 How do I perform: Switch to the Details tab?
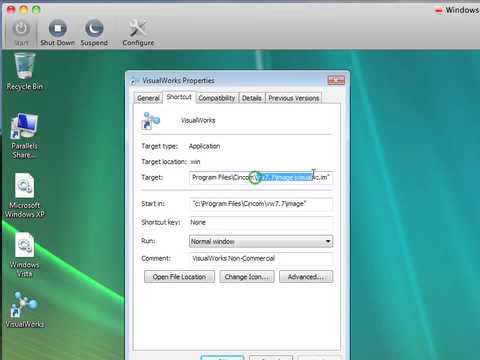252,98
